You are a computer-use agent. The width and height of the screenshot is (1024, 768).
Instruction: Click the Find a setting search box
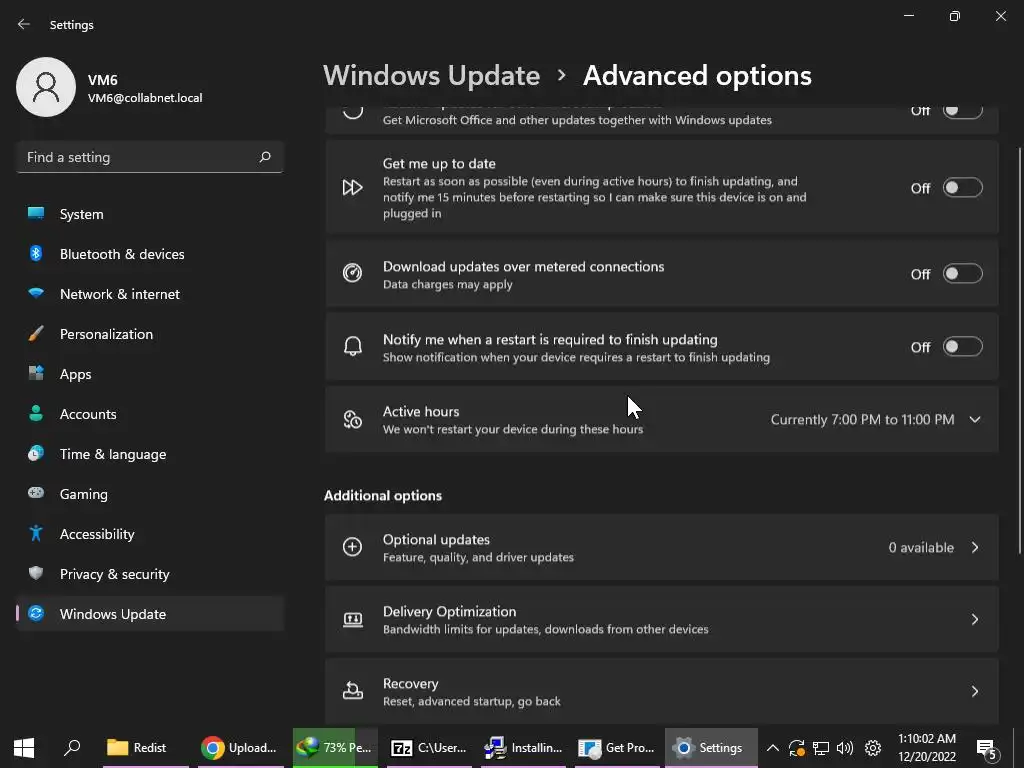pyautogui.click(x=150, y=157)
